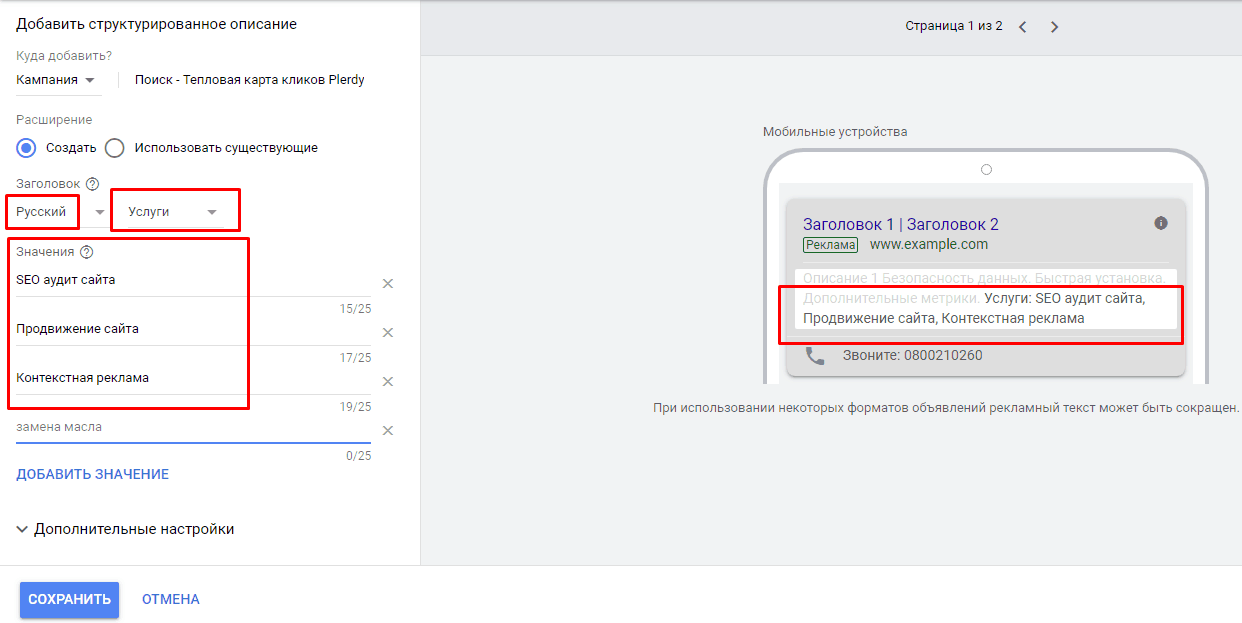Click the ОТМЕНА button
The image size is (1242, 623).
pos(169,599)
